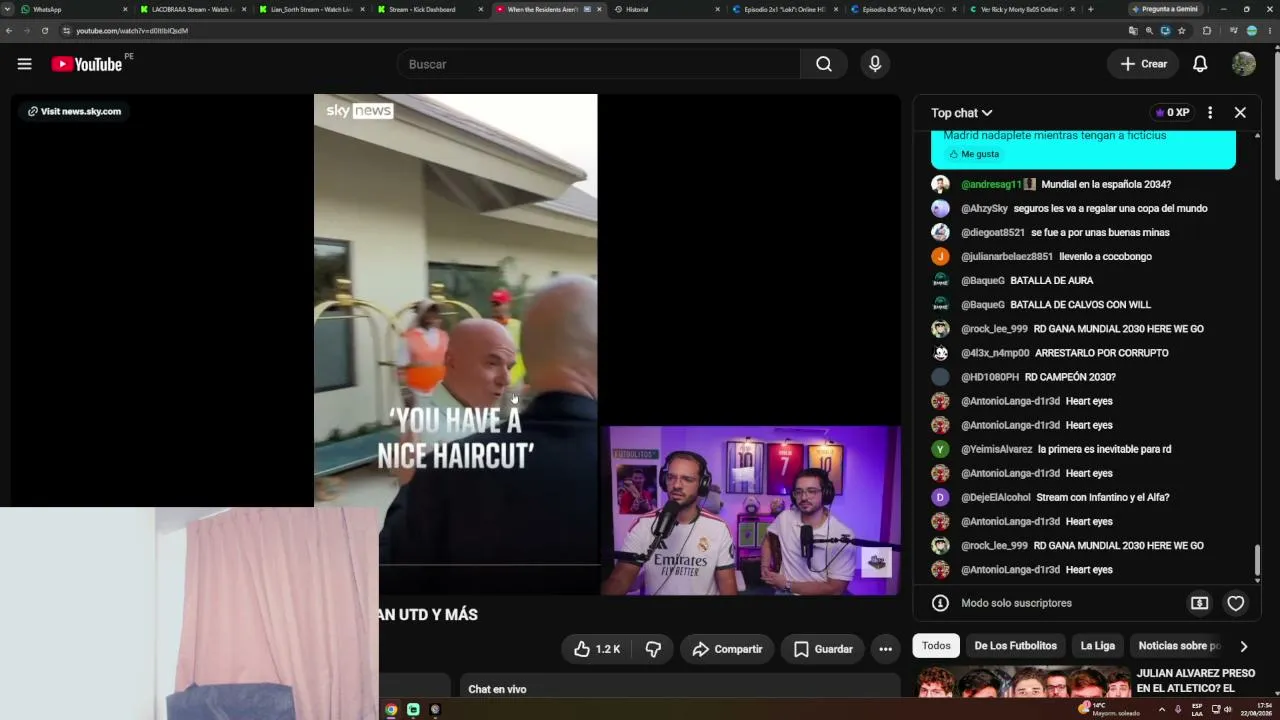Open the account avatar menu
Screen dimensions: 1280x720
1244,64
